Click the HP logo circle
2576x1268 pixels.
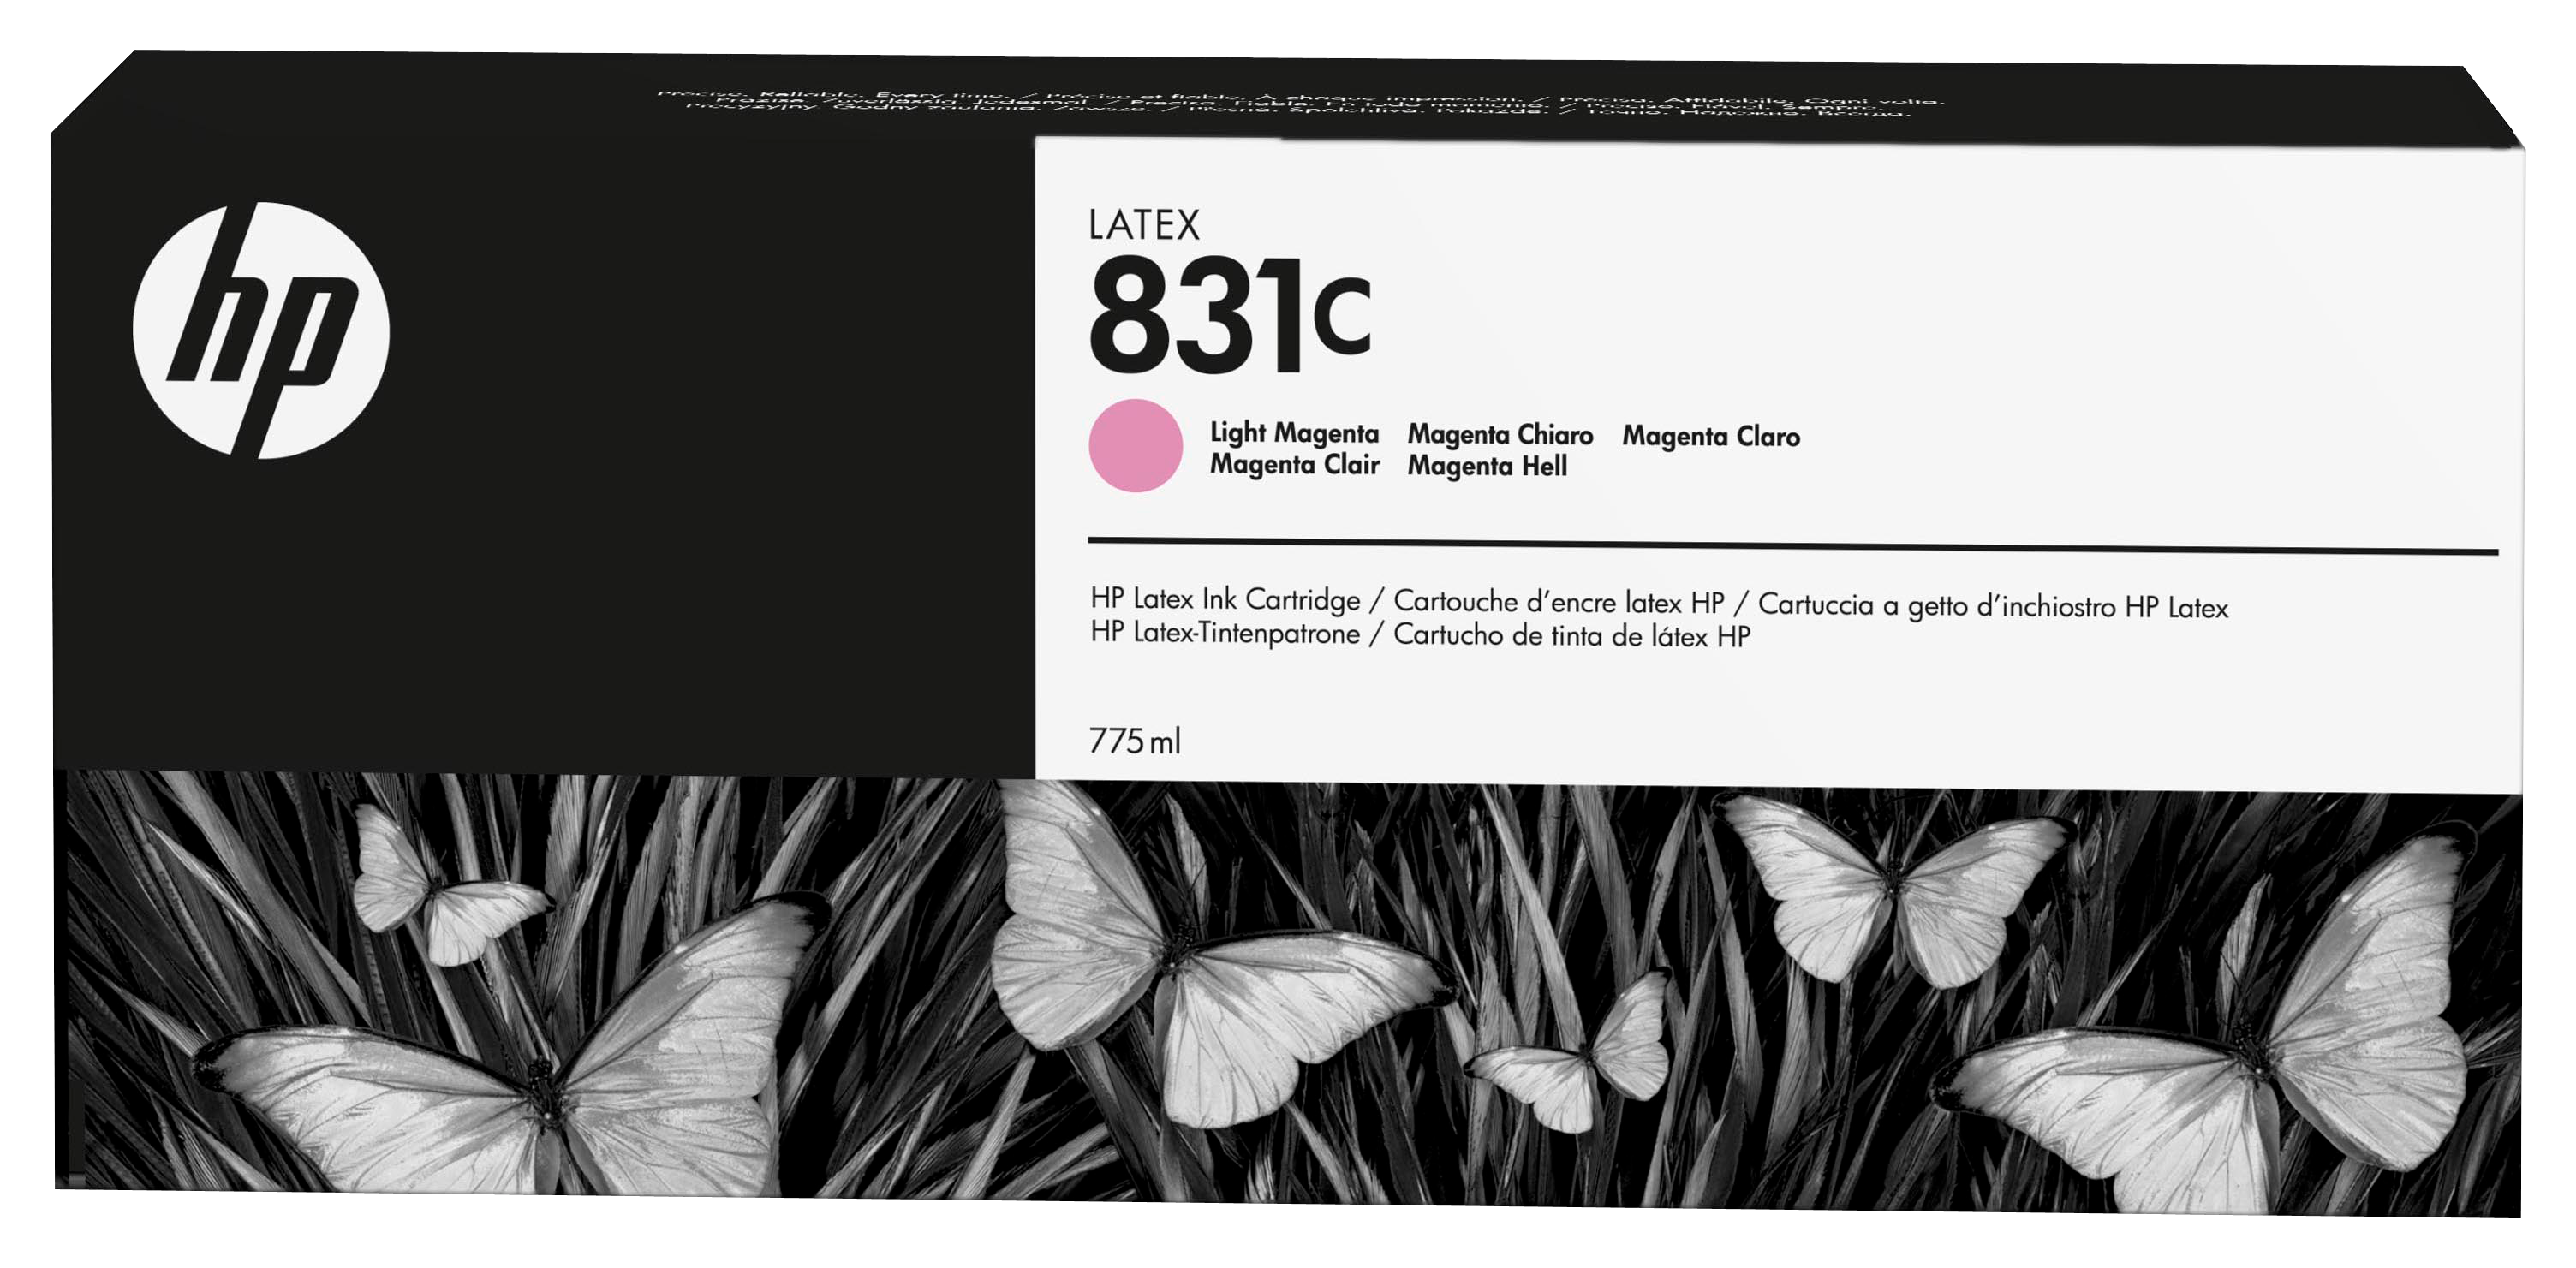[x=261, y=331]
